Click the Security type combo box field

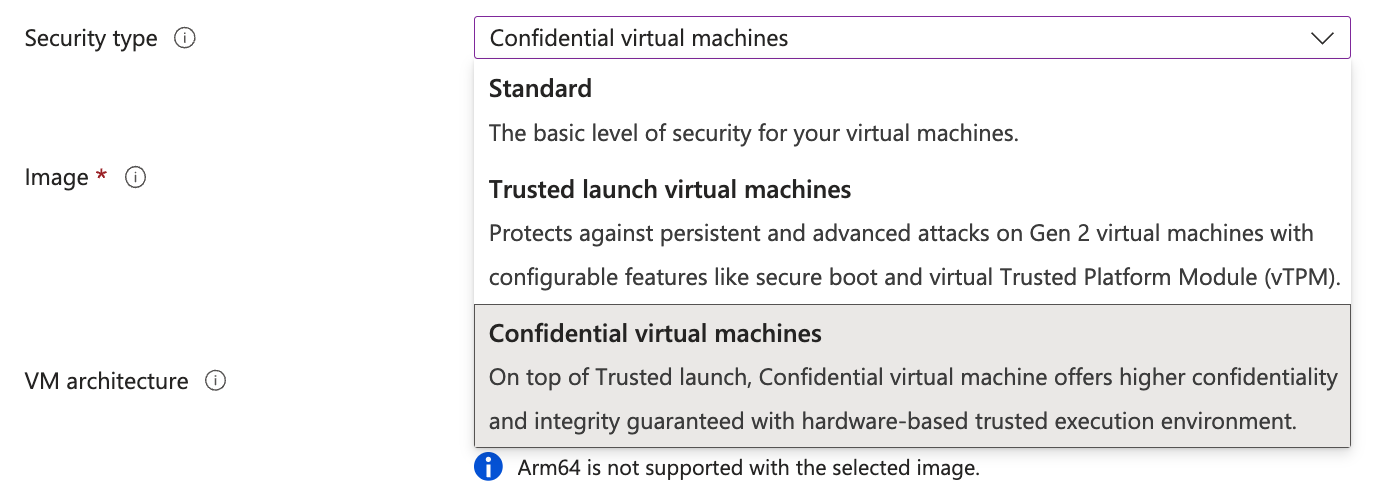coord(912,38)
